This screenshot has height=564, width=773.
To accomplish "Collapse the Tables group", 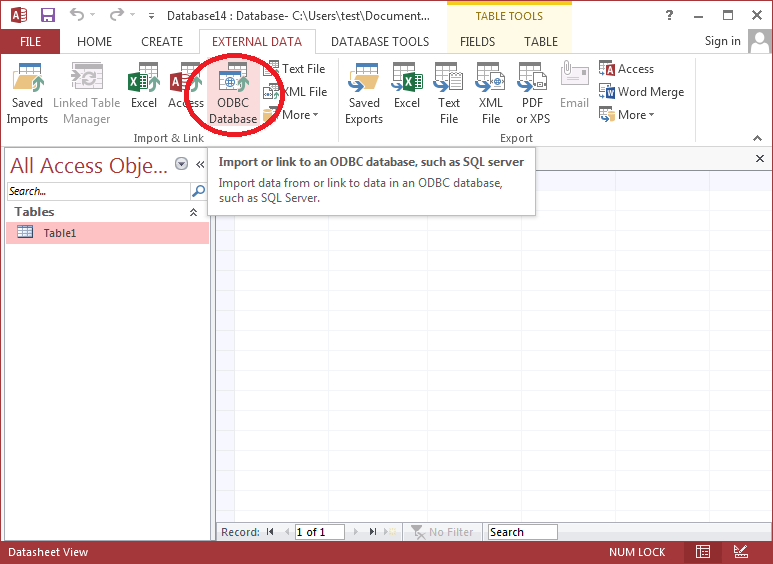I will click(193, 212).
